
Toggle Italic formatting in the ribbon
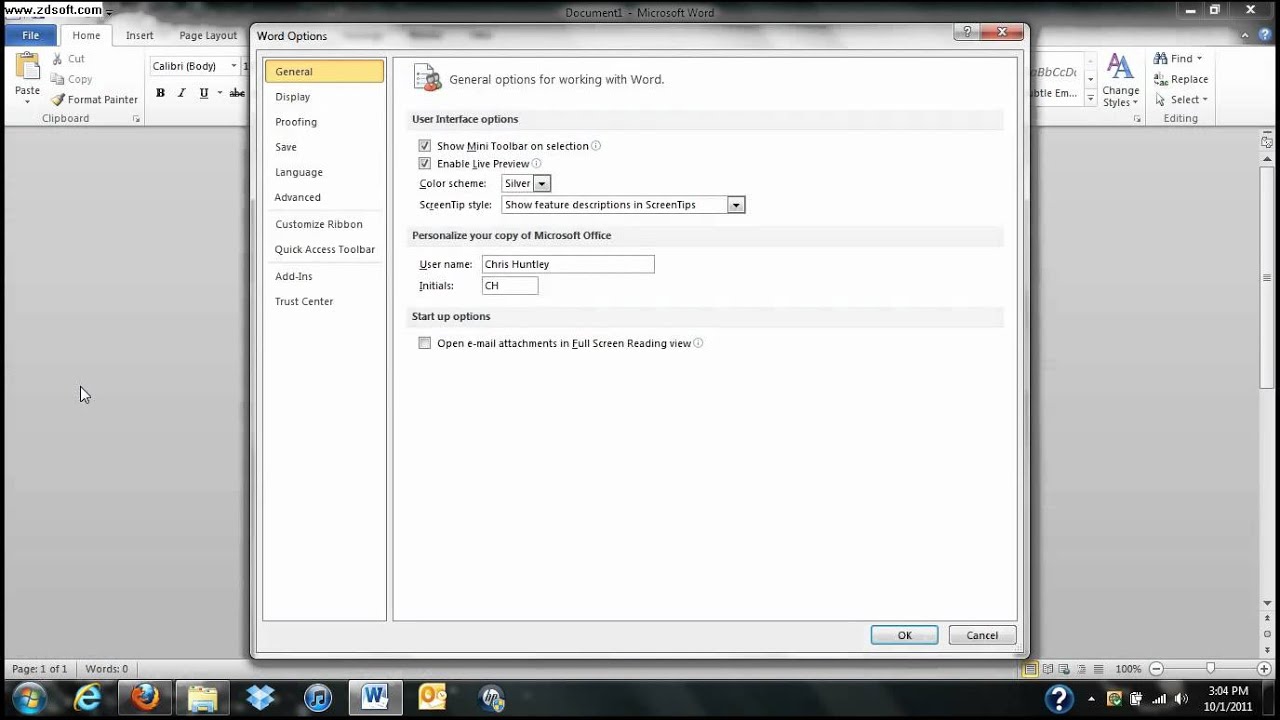click(x=182, y=93)
